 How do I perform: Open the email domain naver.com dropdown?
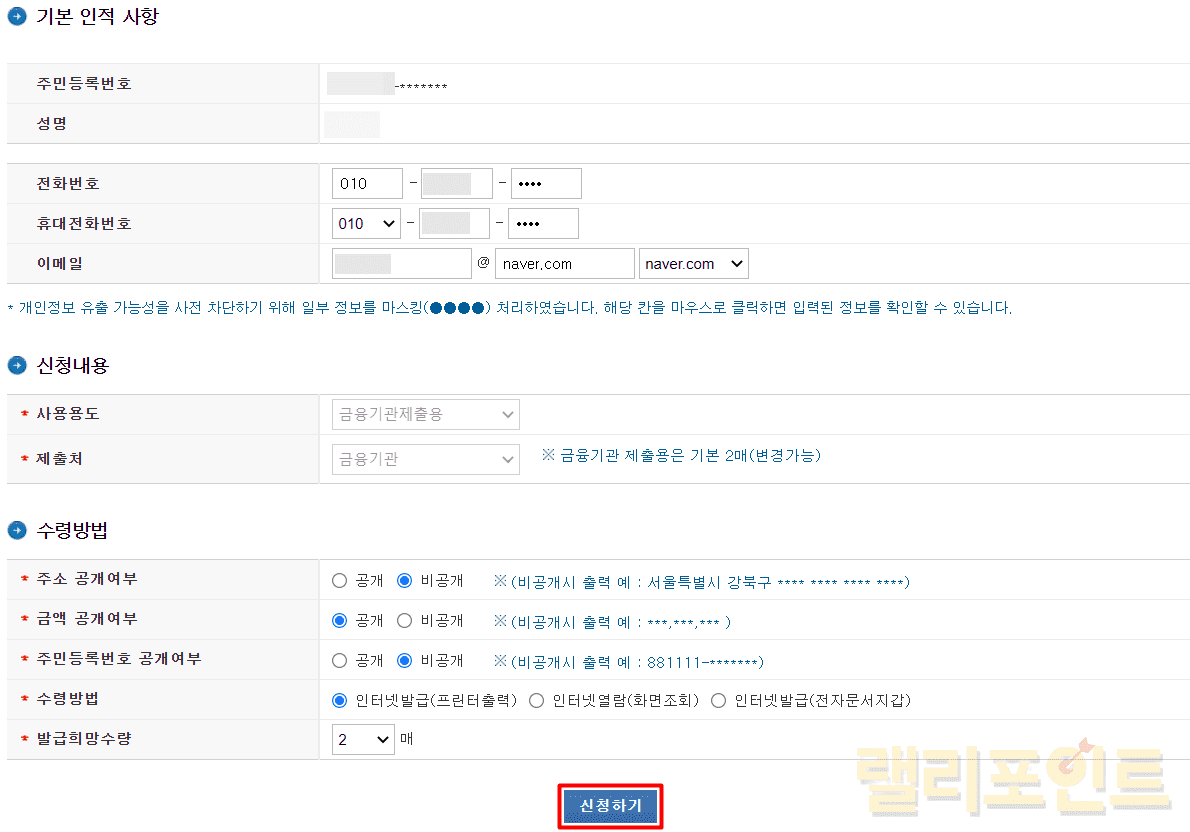(x=694, y=264)
